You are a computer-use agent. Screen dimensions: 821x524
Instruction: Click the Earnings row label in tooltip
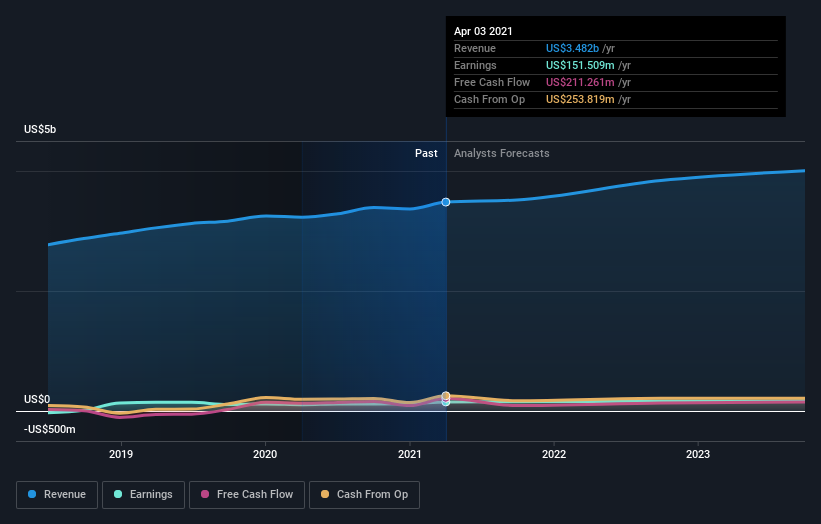475,65
